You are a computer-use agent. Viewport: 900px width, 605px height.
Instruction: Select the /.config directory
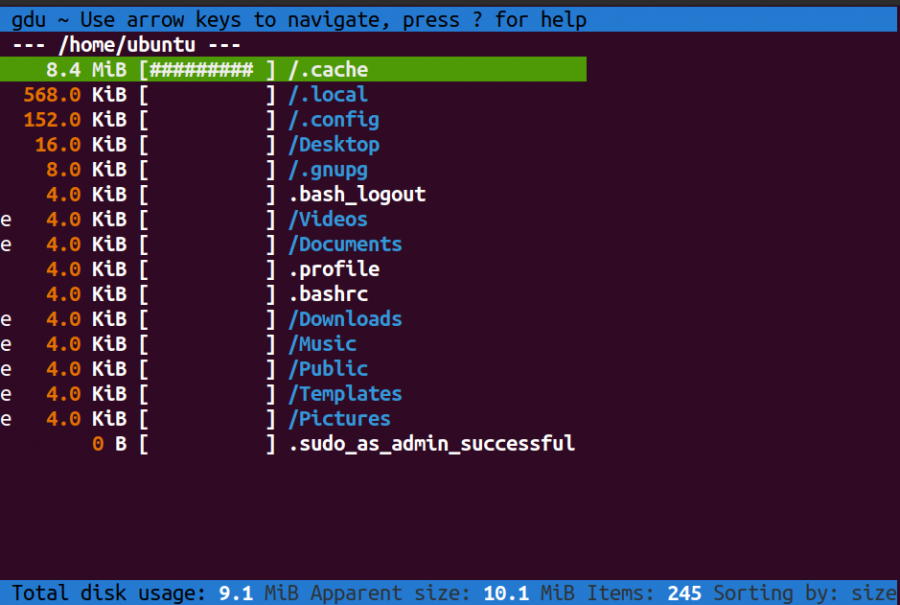coord(334,120)
